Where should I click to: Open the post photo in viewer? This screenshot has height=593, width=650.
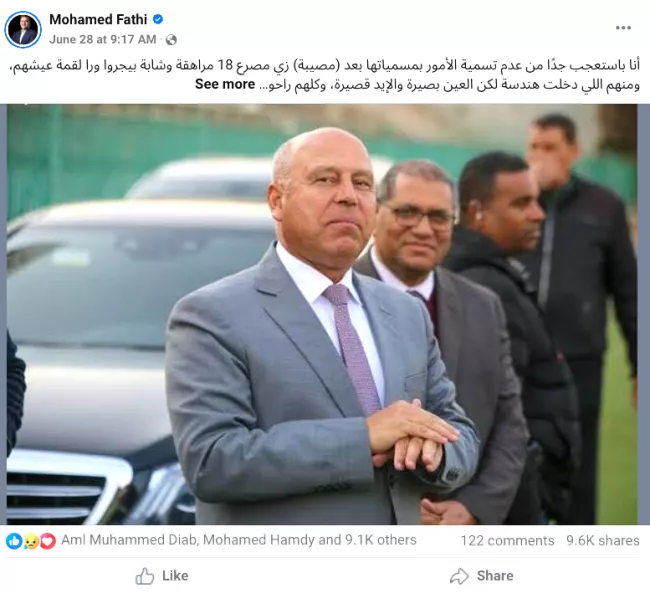pyautogui.click(x=322, y=314)
